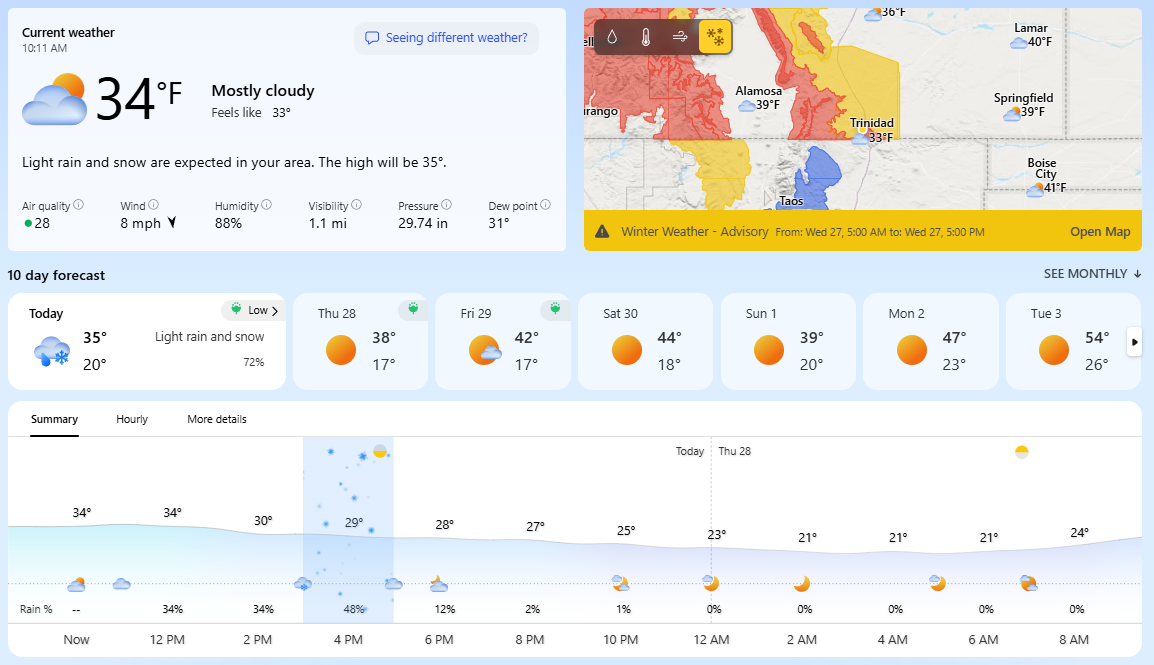1154x665 pixels.
Task: Click info icon beside Pressure
Action: [x=446, y=205]
